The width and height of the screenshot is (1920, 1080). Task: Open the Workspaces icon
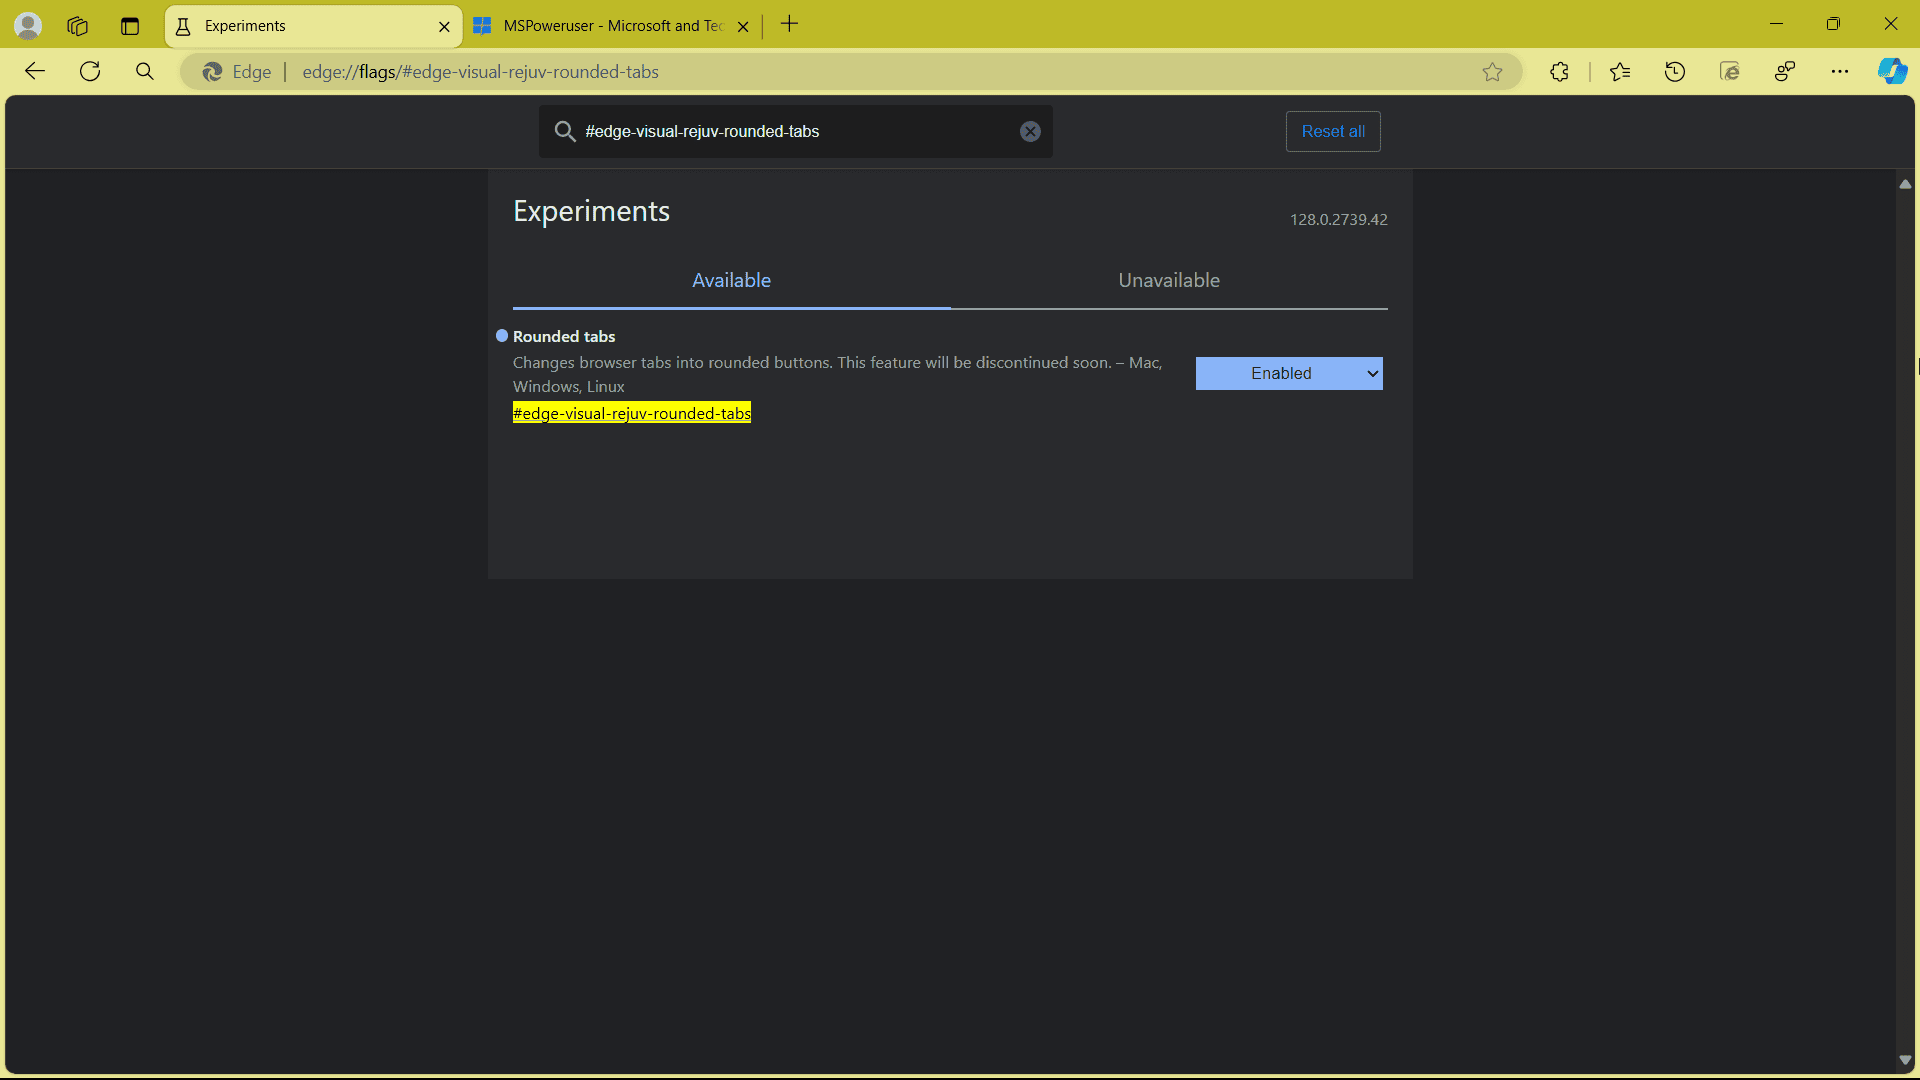tap(78, 26)
